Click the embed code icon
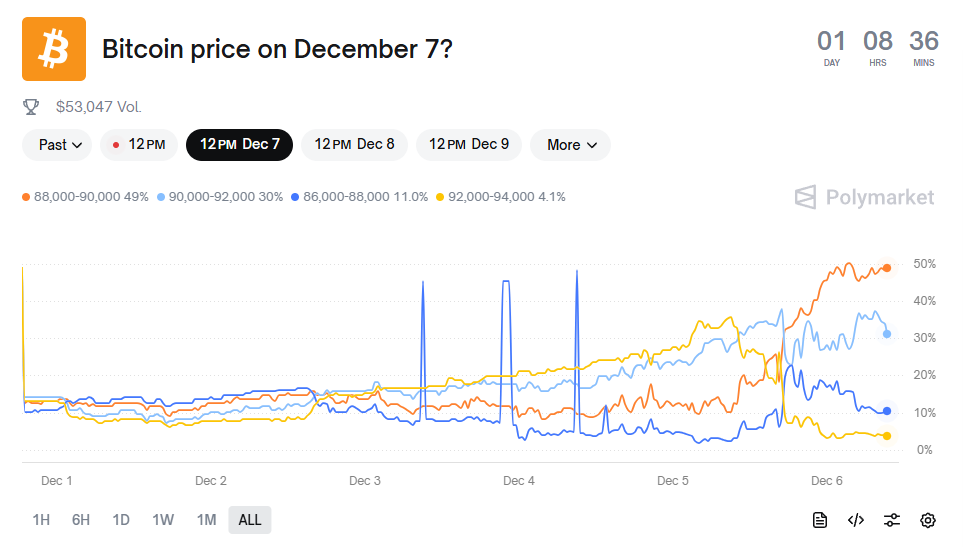963x547 pixels. (x=855, y=520)
